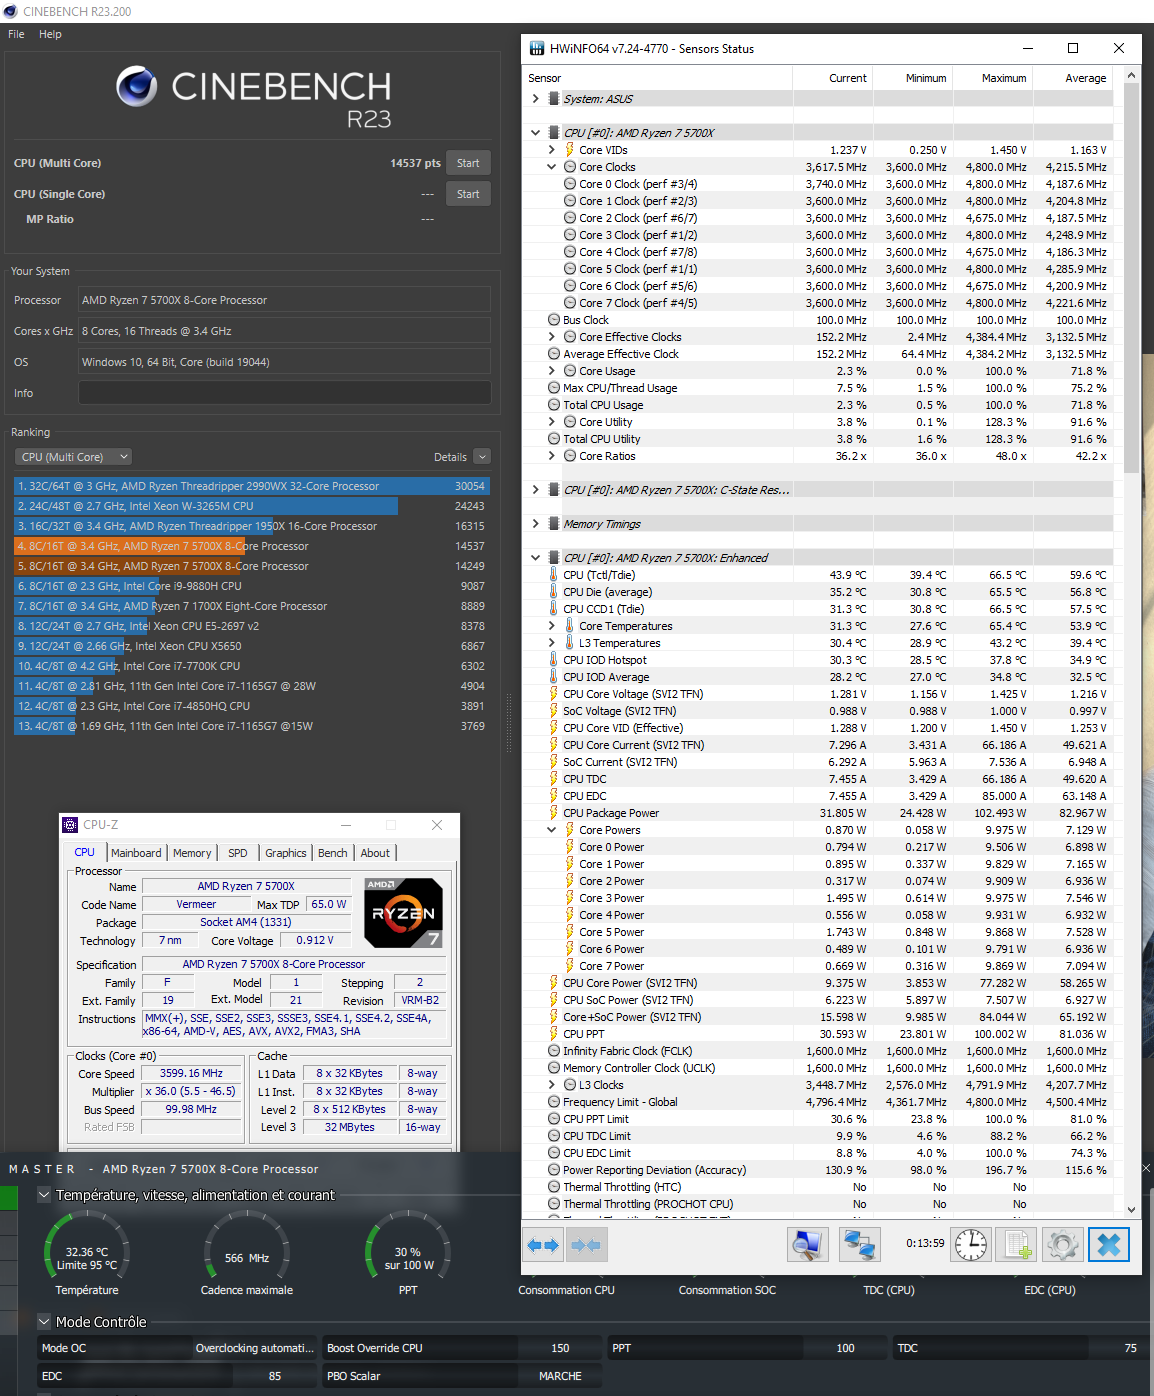Switch to Bench tab in CPU-Z
The width and height of the screenshot is (1154, 1396).
pyautogui.click(x=333, y=853)
